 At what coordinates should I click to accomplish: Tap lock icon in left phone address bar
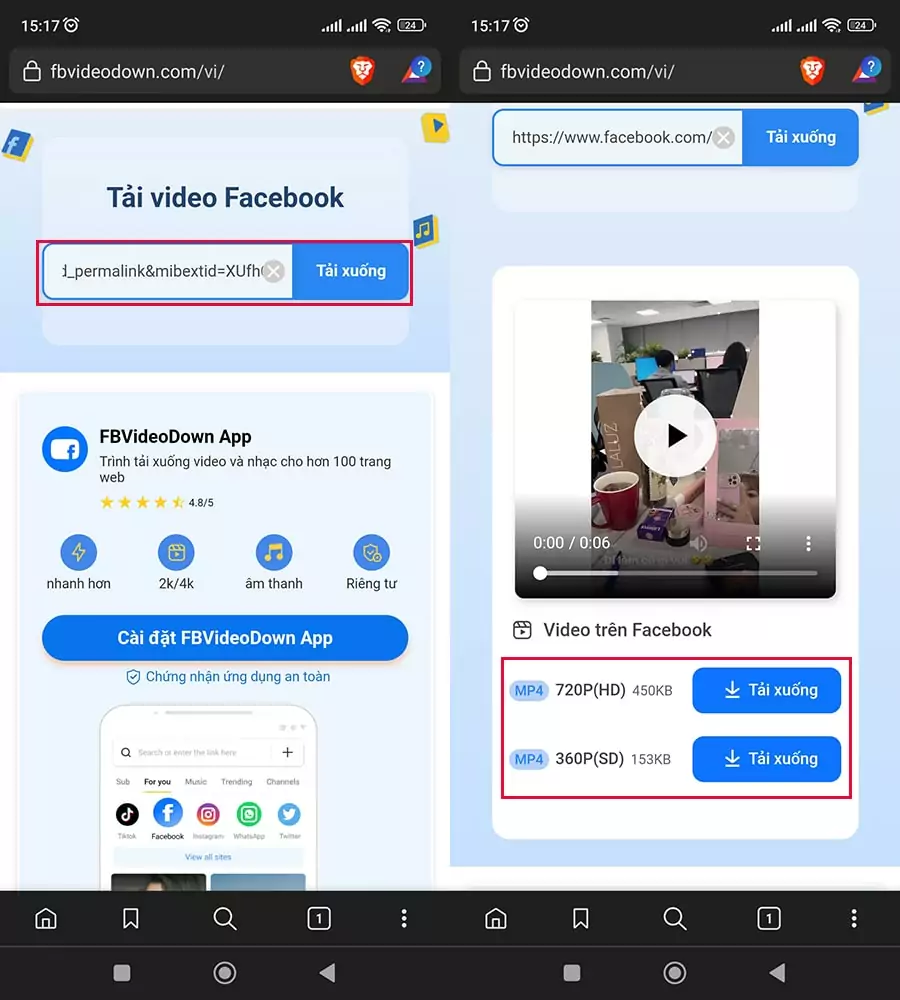(x=31, y=71)
